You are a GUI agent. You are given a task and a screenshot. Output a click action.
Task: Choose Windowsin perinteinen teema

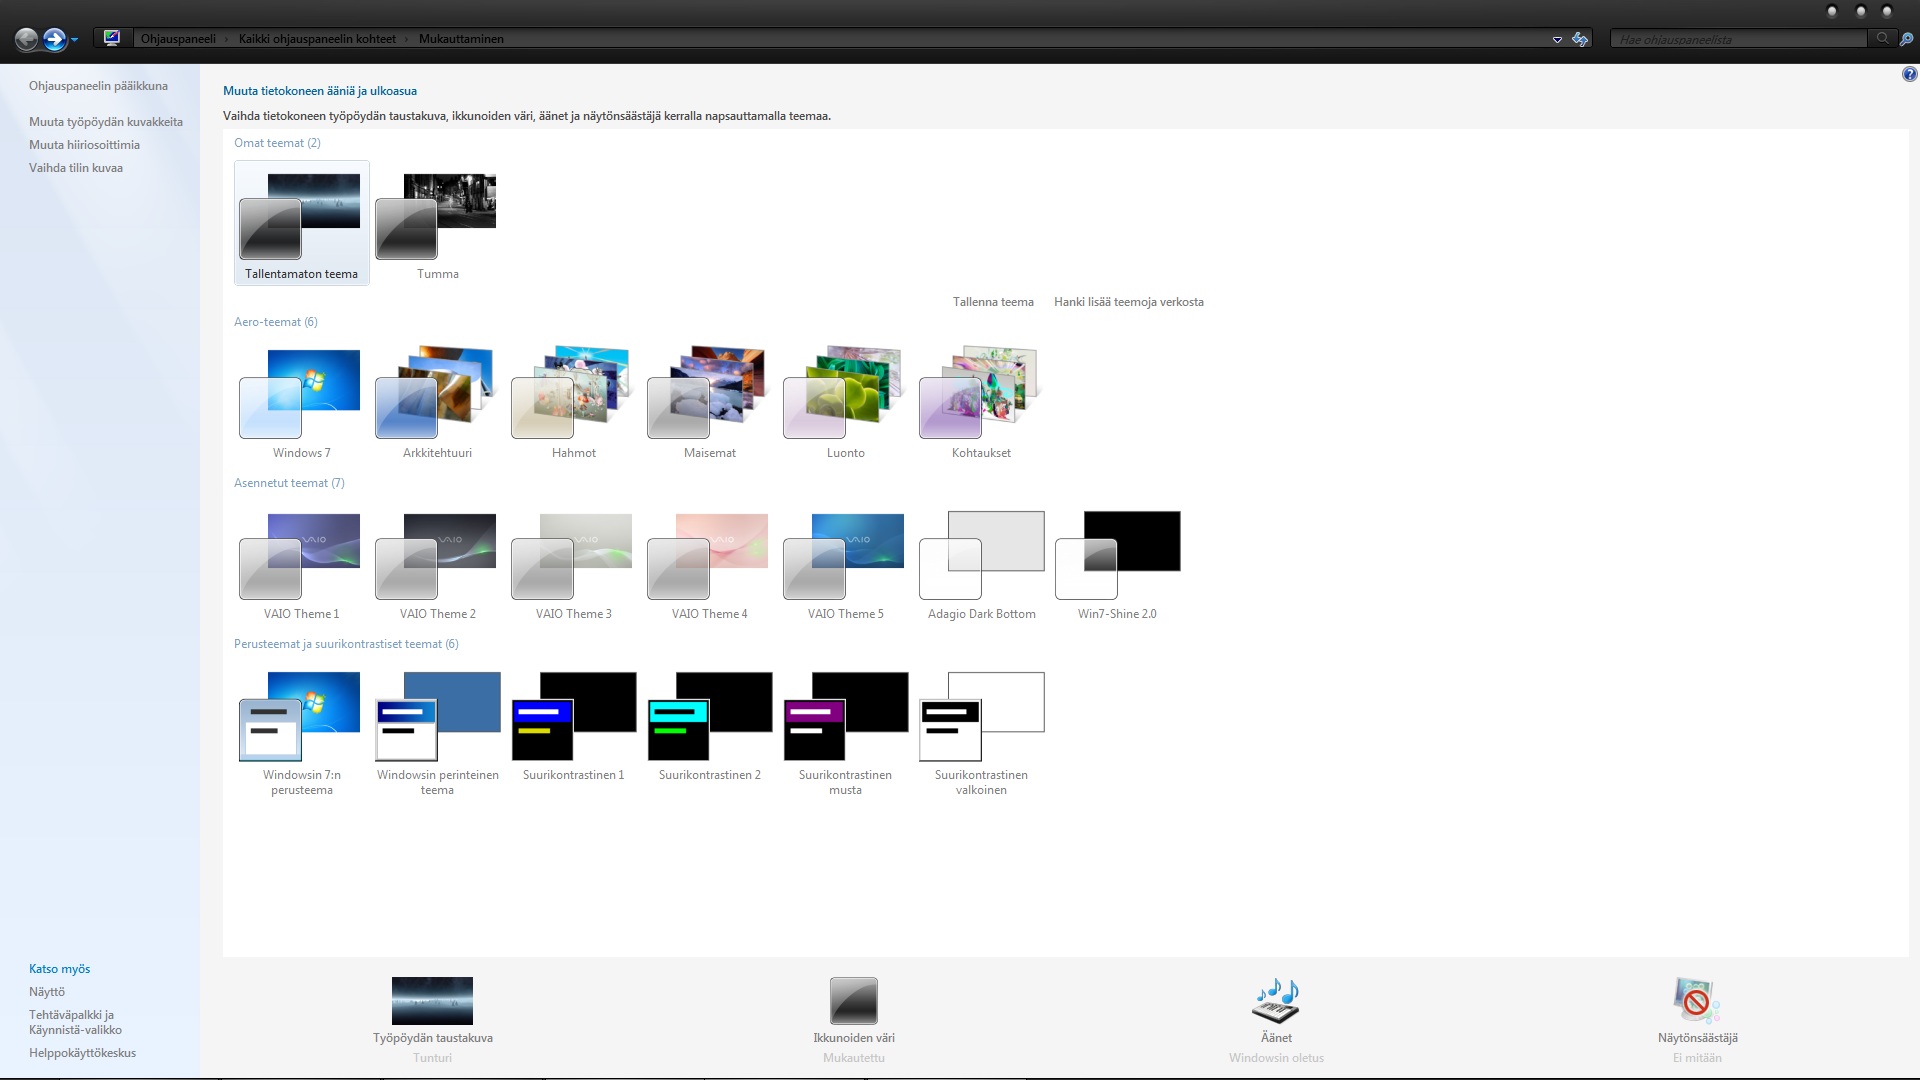(x=437, y=732)
